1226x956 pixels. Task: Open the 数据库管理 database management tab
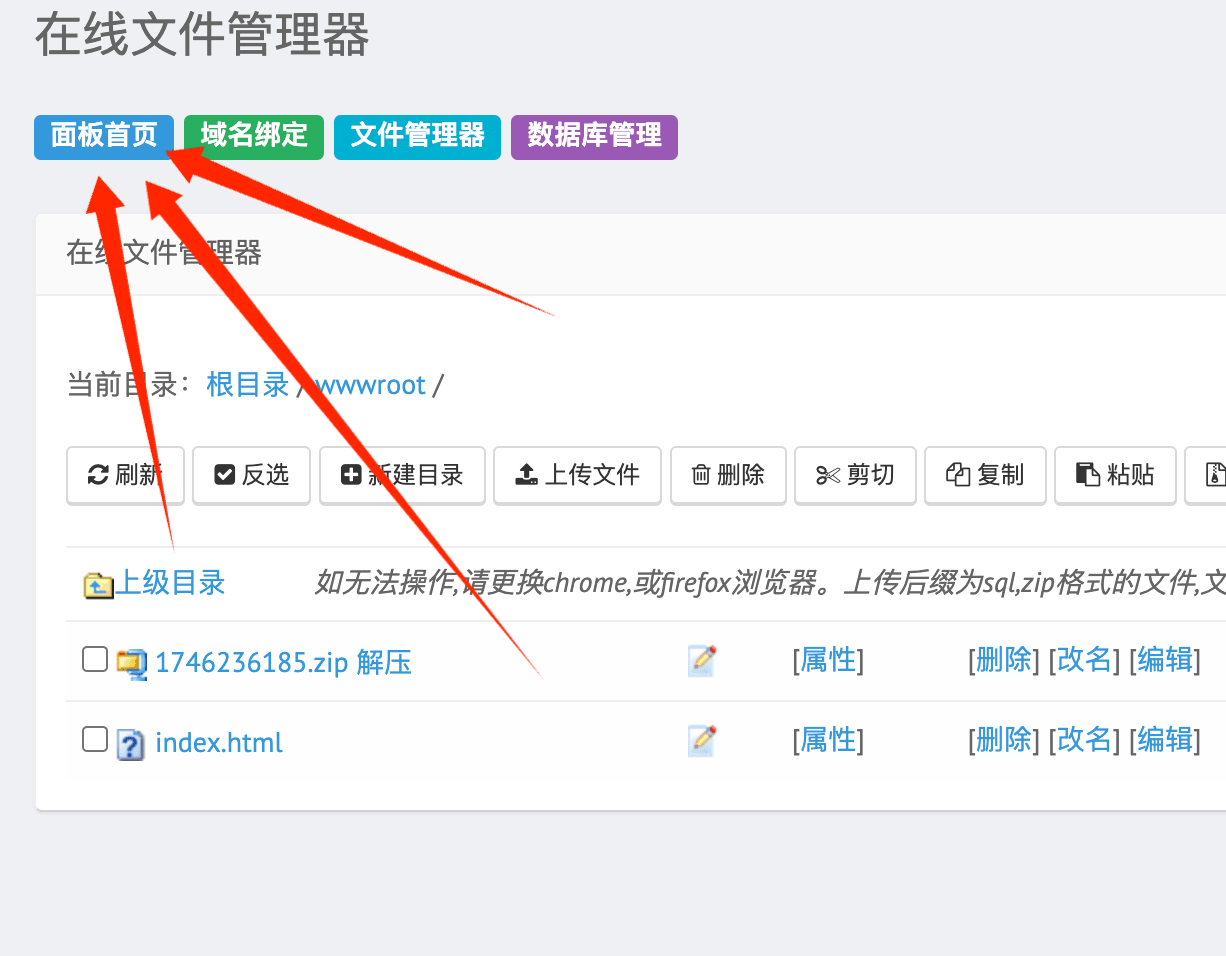(594, 136)
